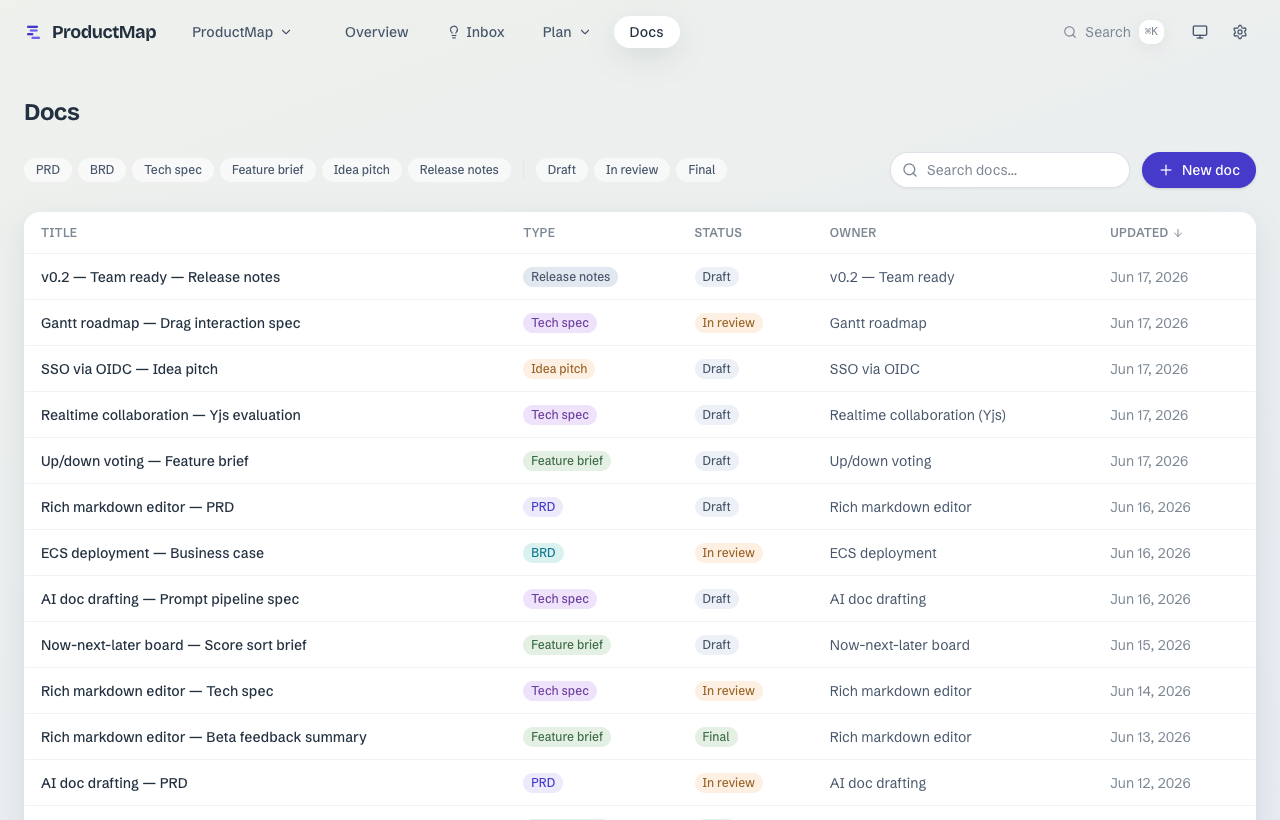Click owner 'SSO via OIDC' cell
The width and height of the screenshot is (1280, 820).
click(x=875, y=369)
